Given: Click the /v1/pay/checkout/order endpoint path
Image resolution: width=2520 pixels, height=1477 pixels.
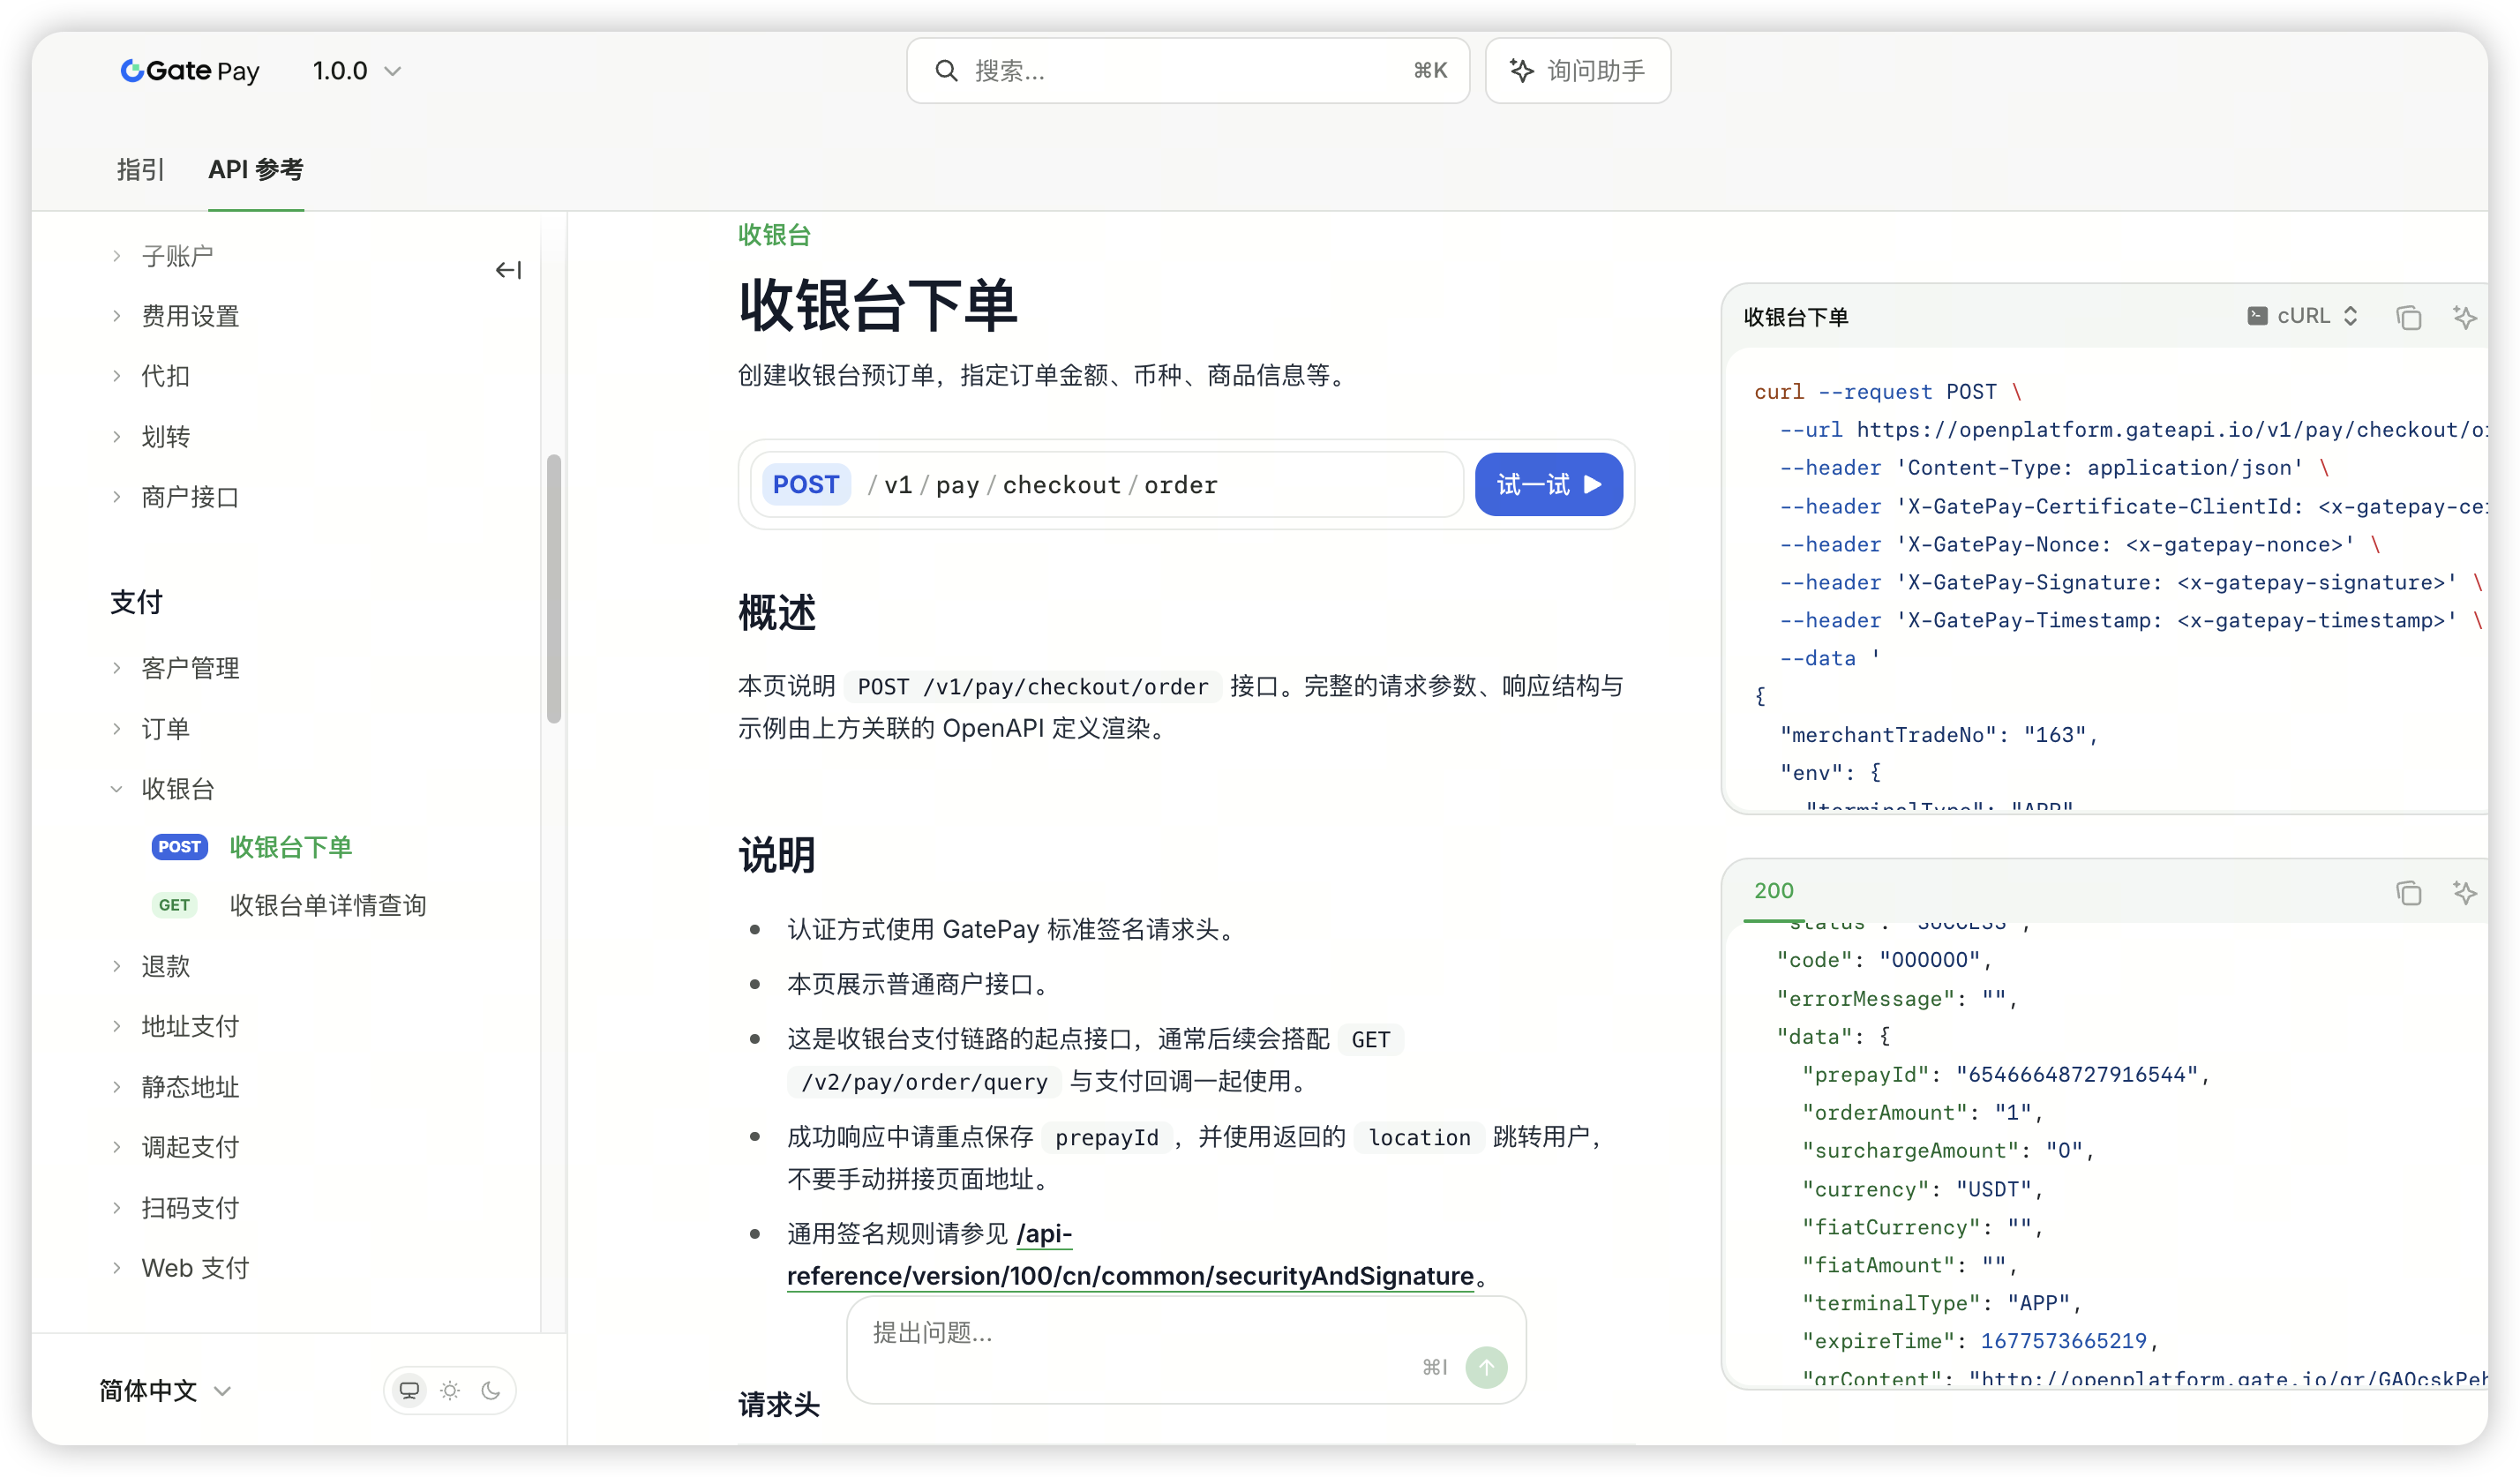Looking at the screenshot, I should point(1042,485).
